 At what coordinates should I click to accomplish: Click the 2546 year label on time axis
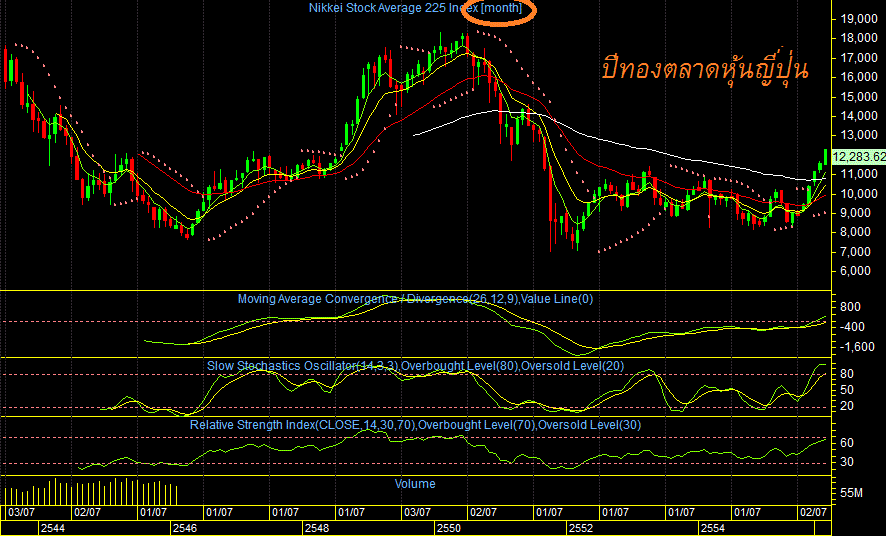coord(185,529)
